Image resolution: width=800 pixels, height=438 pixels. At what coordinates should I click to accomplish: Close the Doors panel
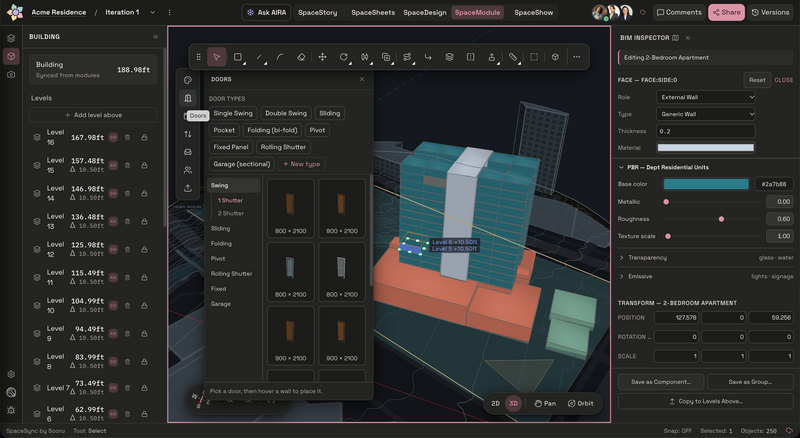(362, 79)
